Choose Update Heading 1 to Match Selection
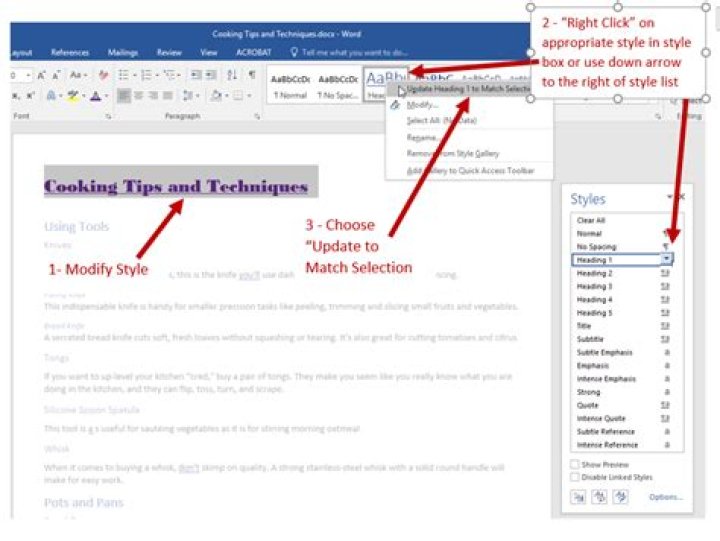This screenshot has height=541, width=720. coord(460,89)
